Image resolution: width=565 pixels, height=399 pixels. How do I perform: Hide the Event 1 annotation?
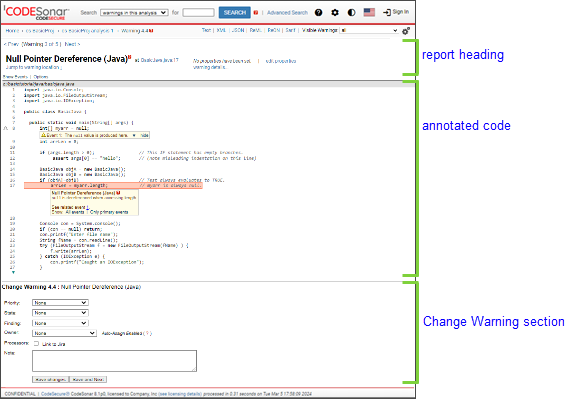click(144, 136)
